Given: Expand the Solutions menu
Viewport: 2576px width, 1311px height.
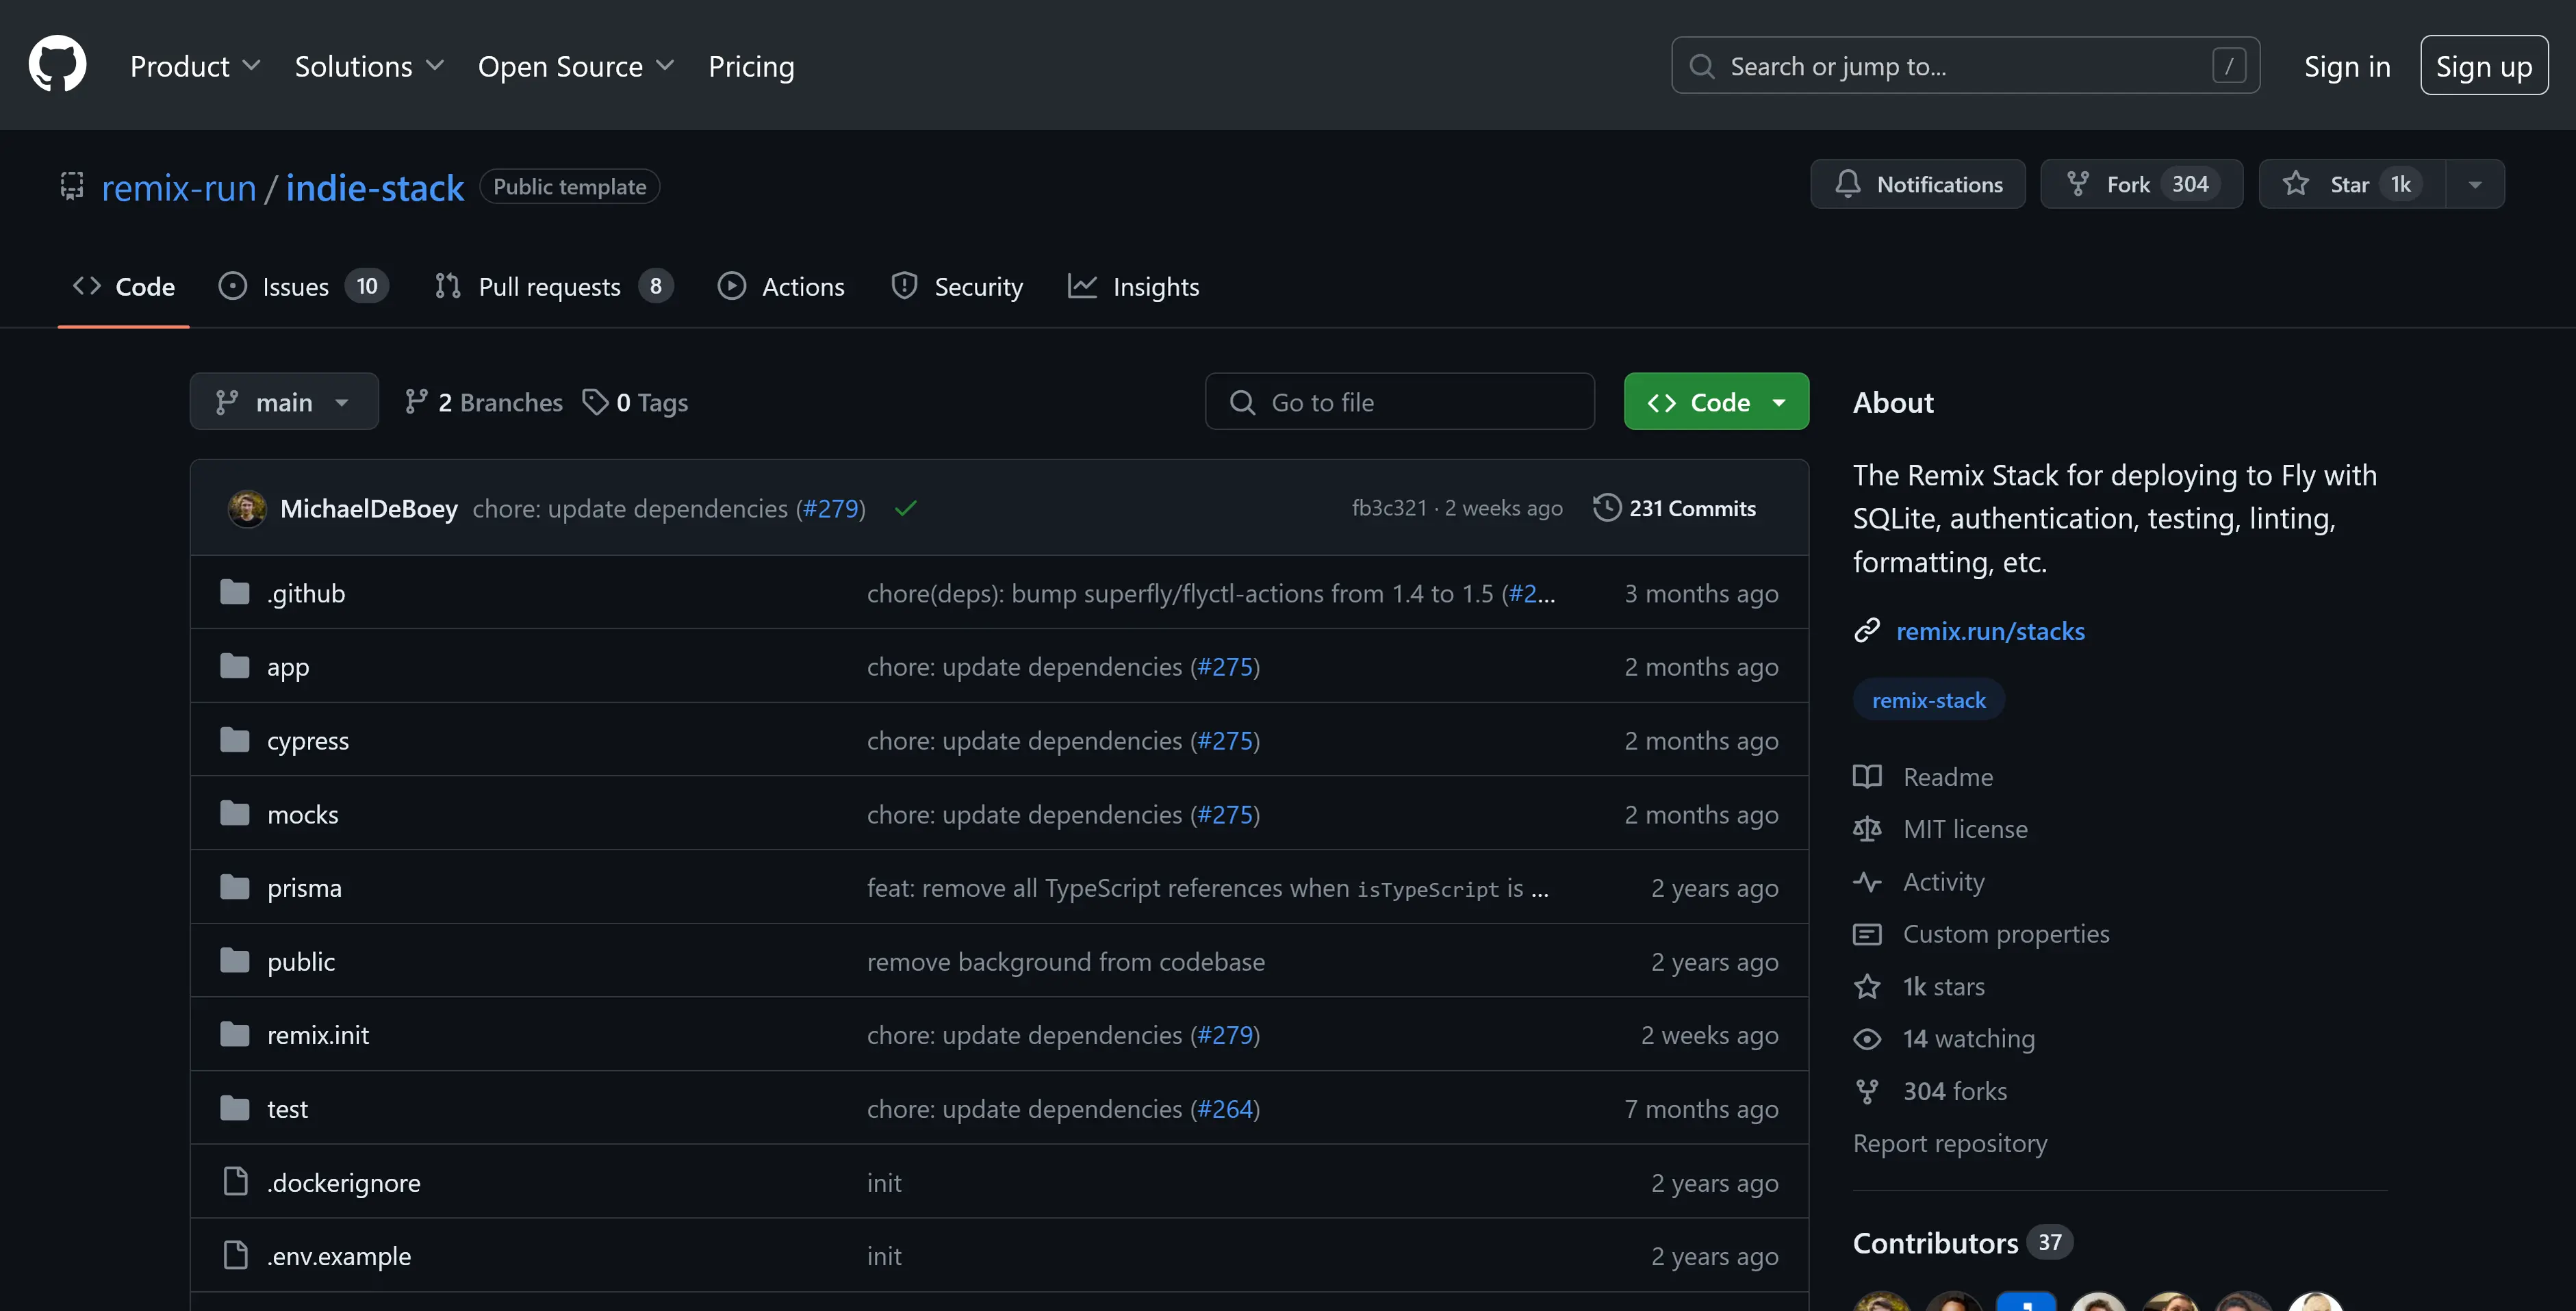Looking at the screenshot, I should click(x=369, y=66).
